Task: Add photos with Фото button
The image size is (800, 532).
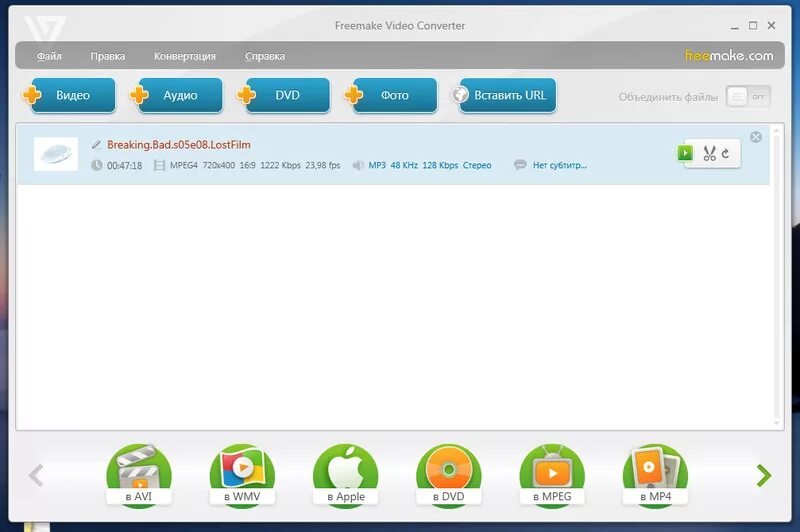Action: pyautogui.click(x=391, y=95)
